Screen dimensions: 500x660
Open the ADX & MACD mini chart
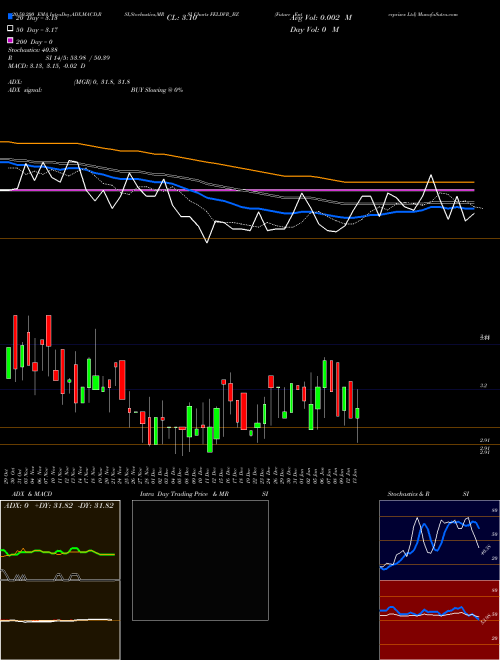(60, 580)
